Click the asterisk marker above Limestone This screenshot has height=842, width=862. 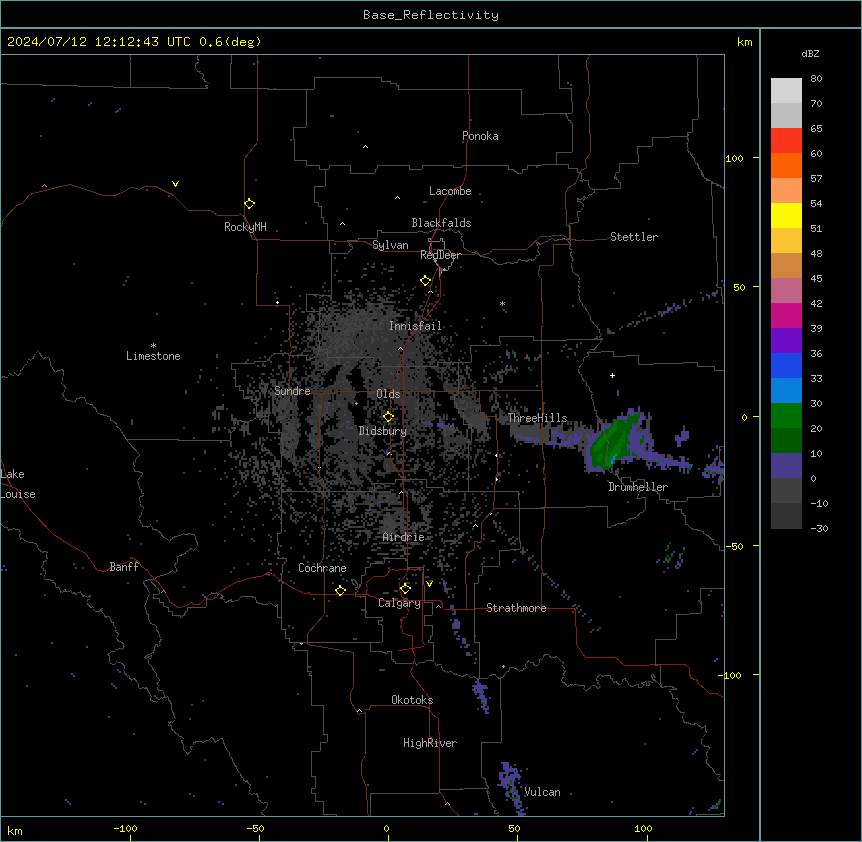[x=153, y=346]
